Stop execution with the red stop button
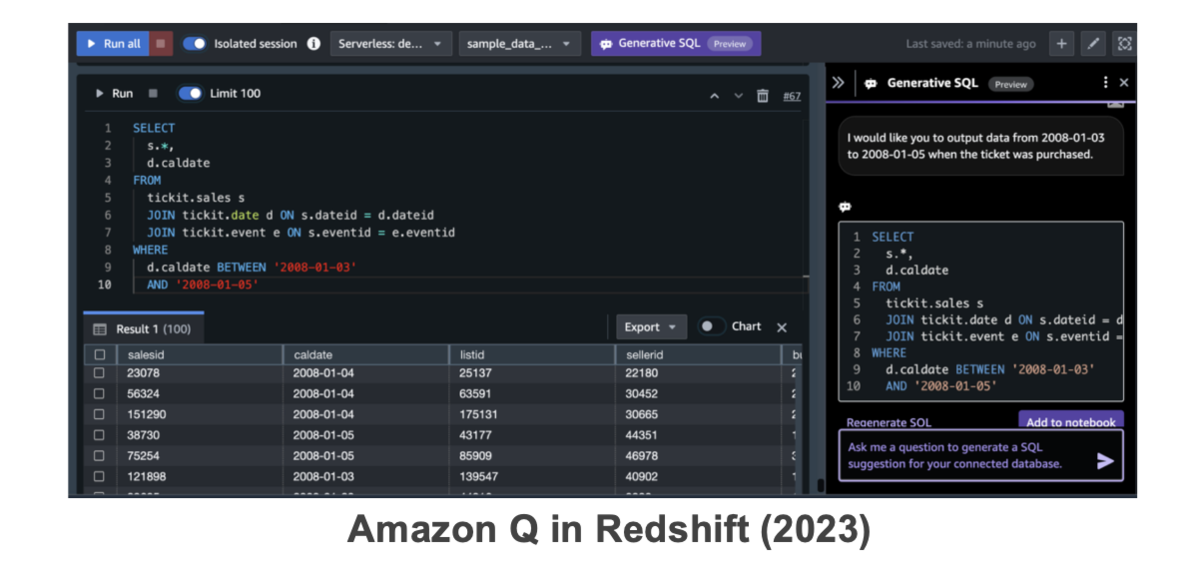 point(162,44)
